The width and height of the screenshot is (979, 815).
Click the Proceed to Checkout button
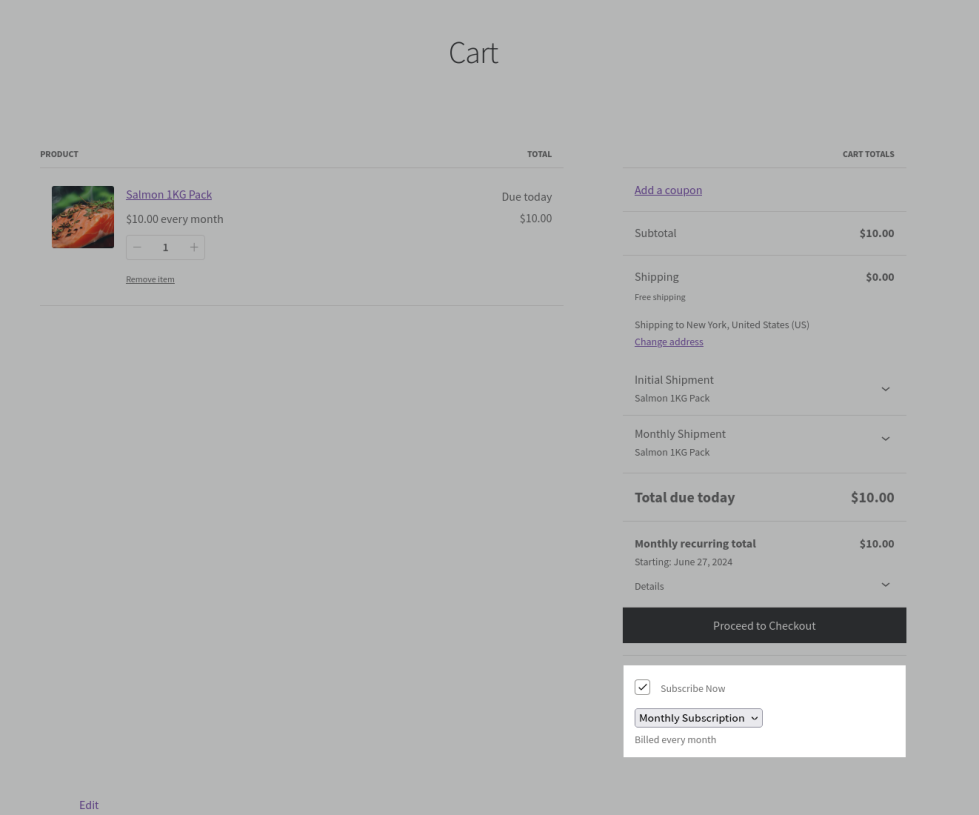pos(764,626)
